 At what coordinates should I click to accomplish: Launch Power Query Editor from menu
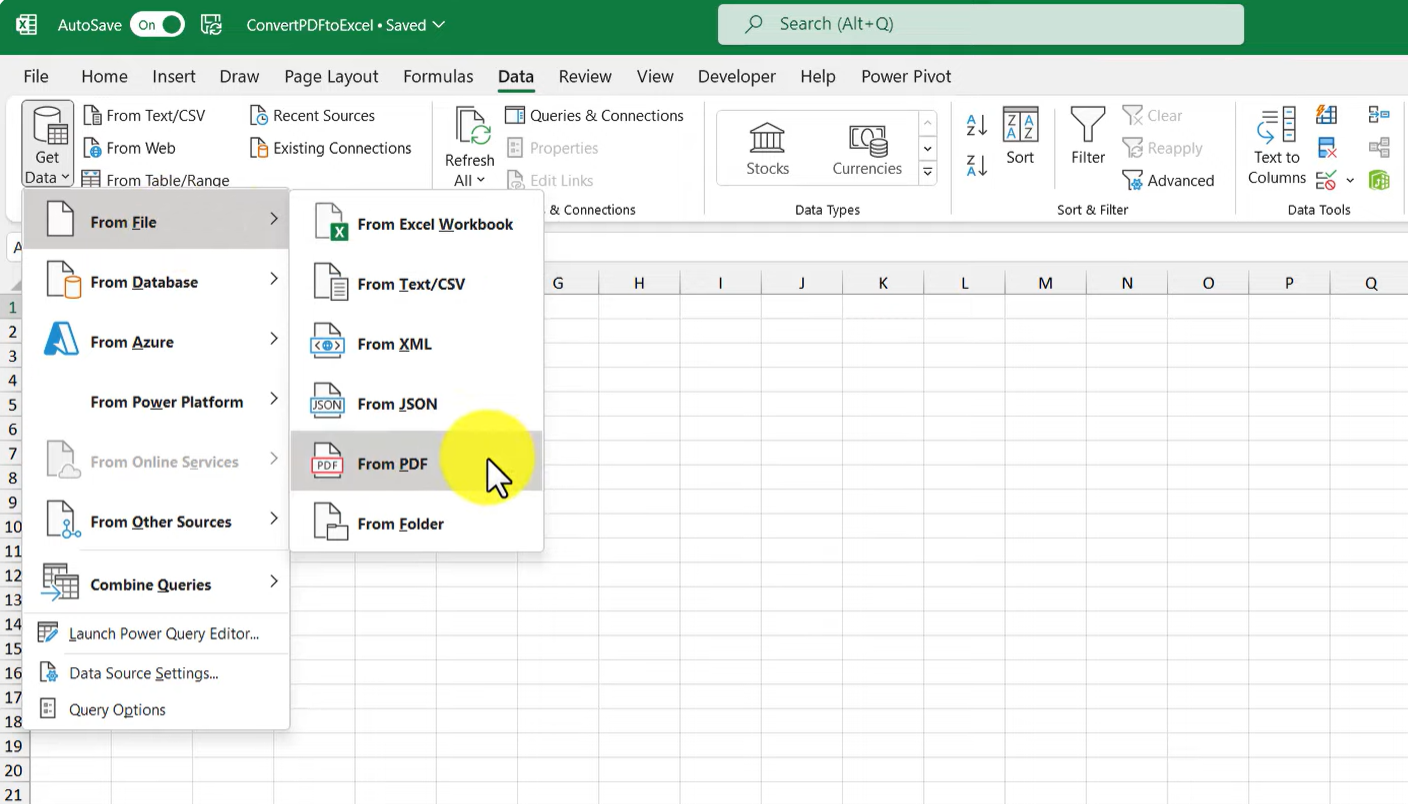pyautogui.click(x=156, y=633)
